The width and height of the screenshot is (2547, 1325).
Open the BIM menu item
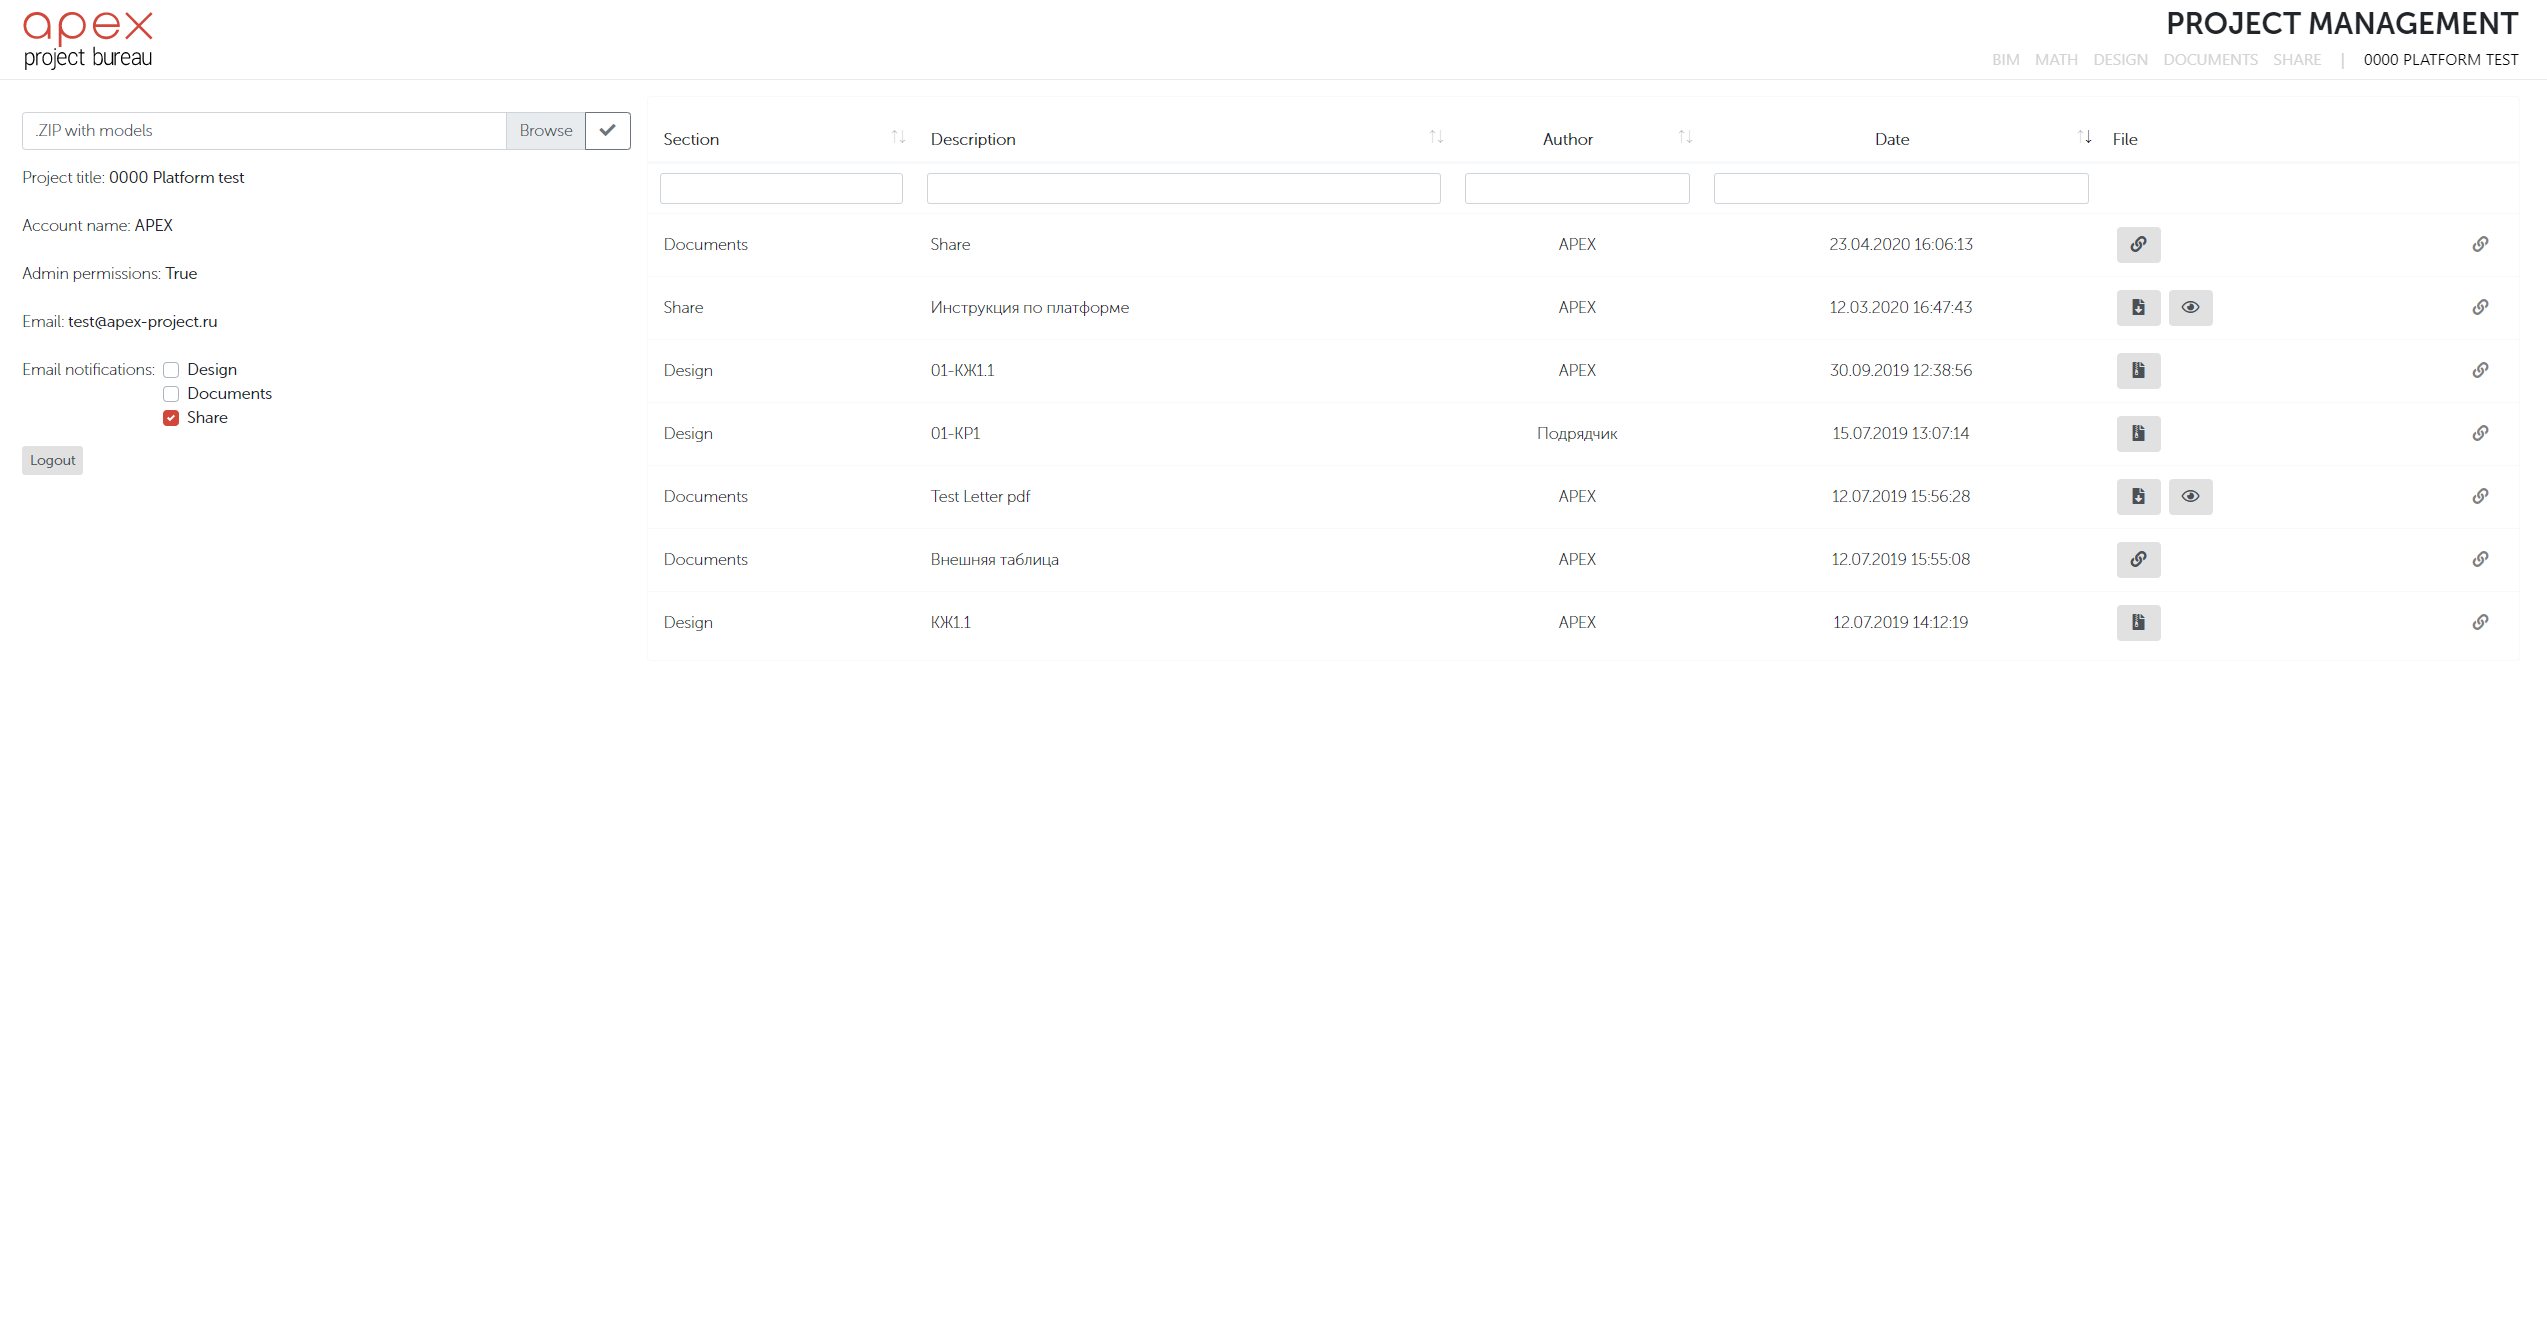click(2005, 60)
